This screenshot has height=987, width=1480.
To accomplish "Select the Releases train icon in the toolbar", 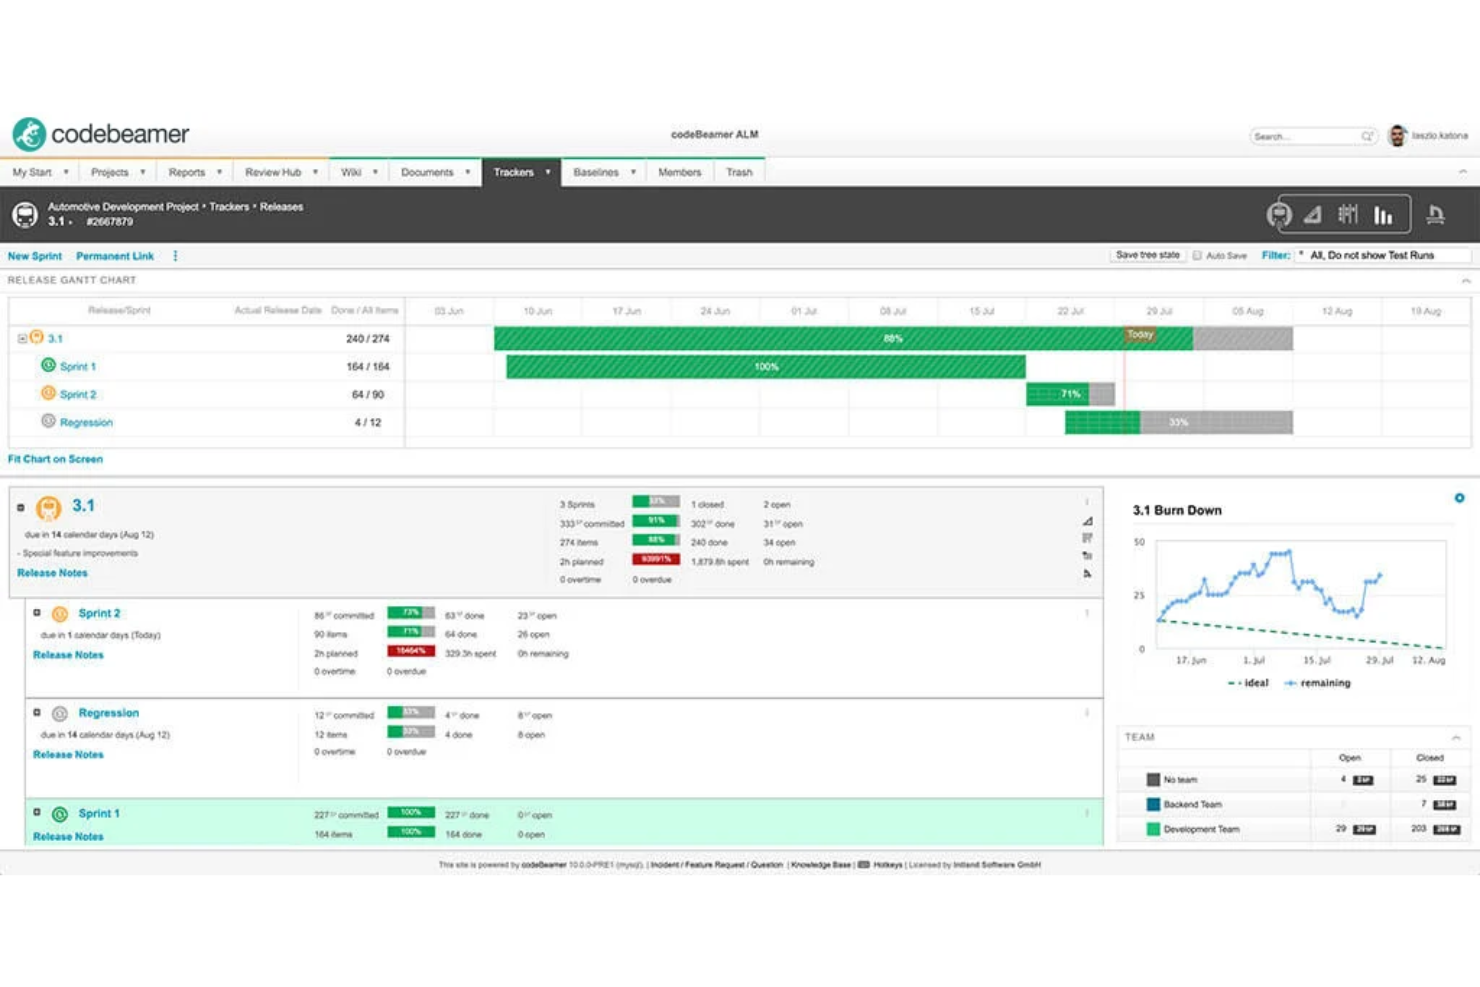I will coord(1280,213).
